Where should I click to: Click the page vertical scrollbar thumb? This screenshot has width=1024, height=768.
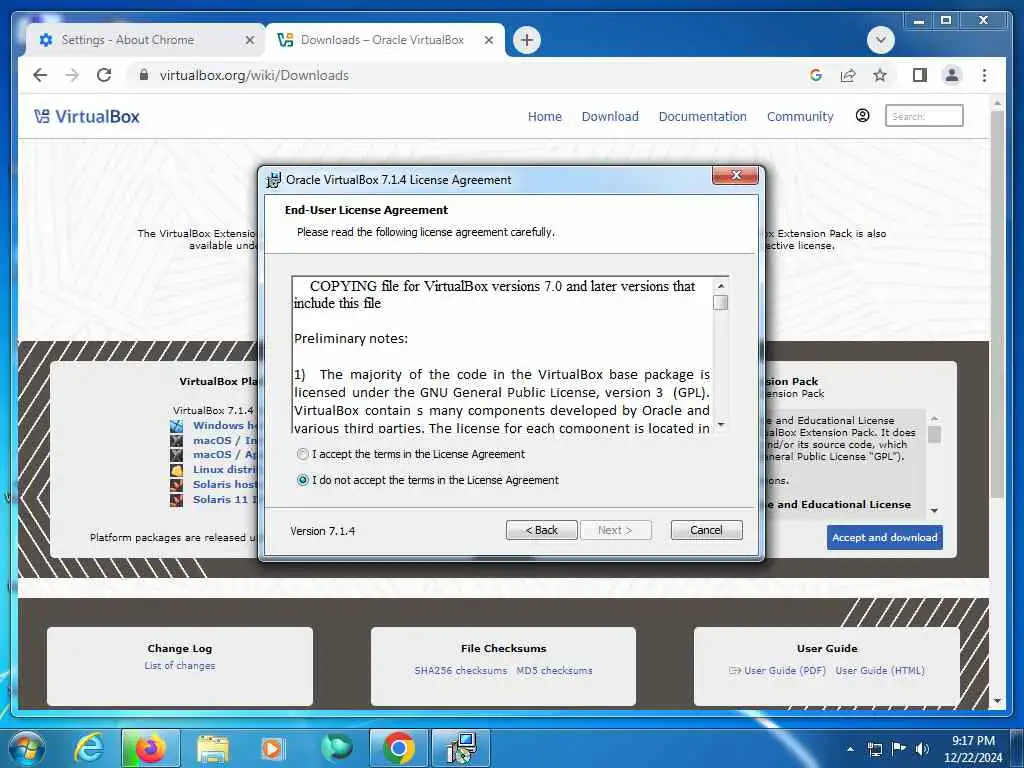click(997, 304)
